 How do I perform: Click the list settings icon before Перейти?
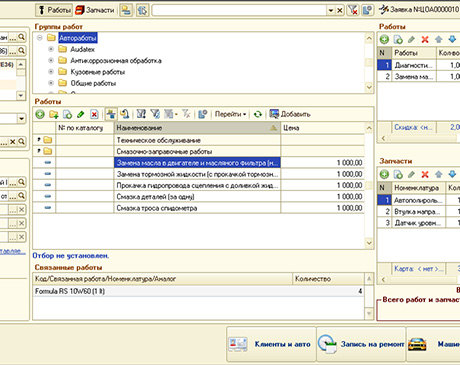point(202,114)
